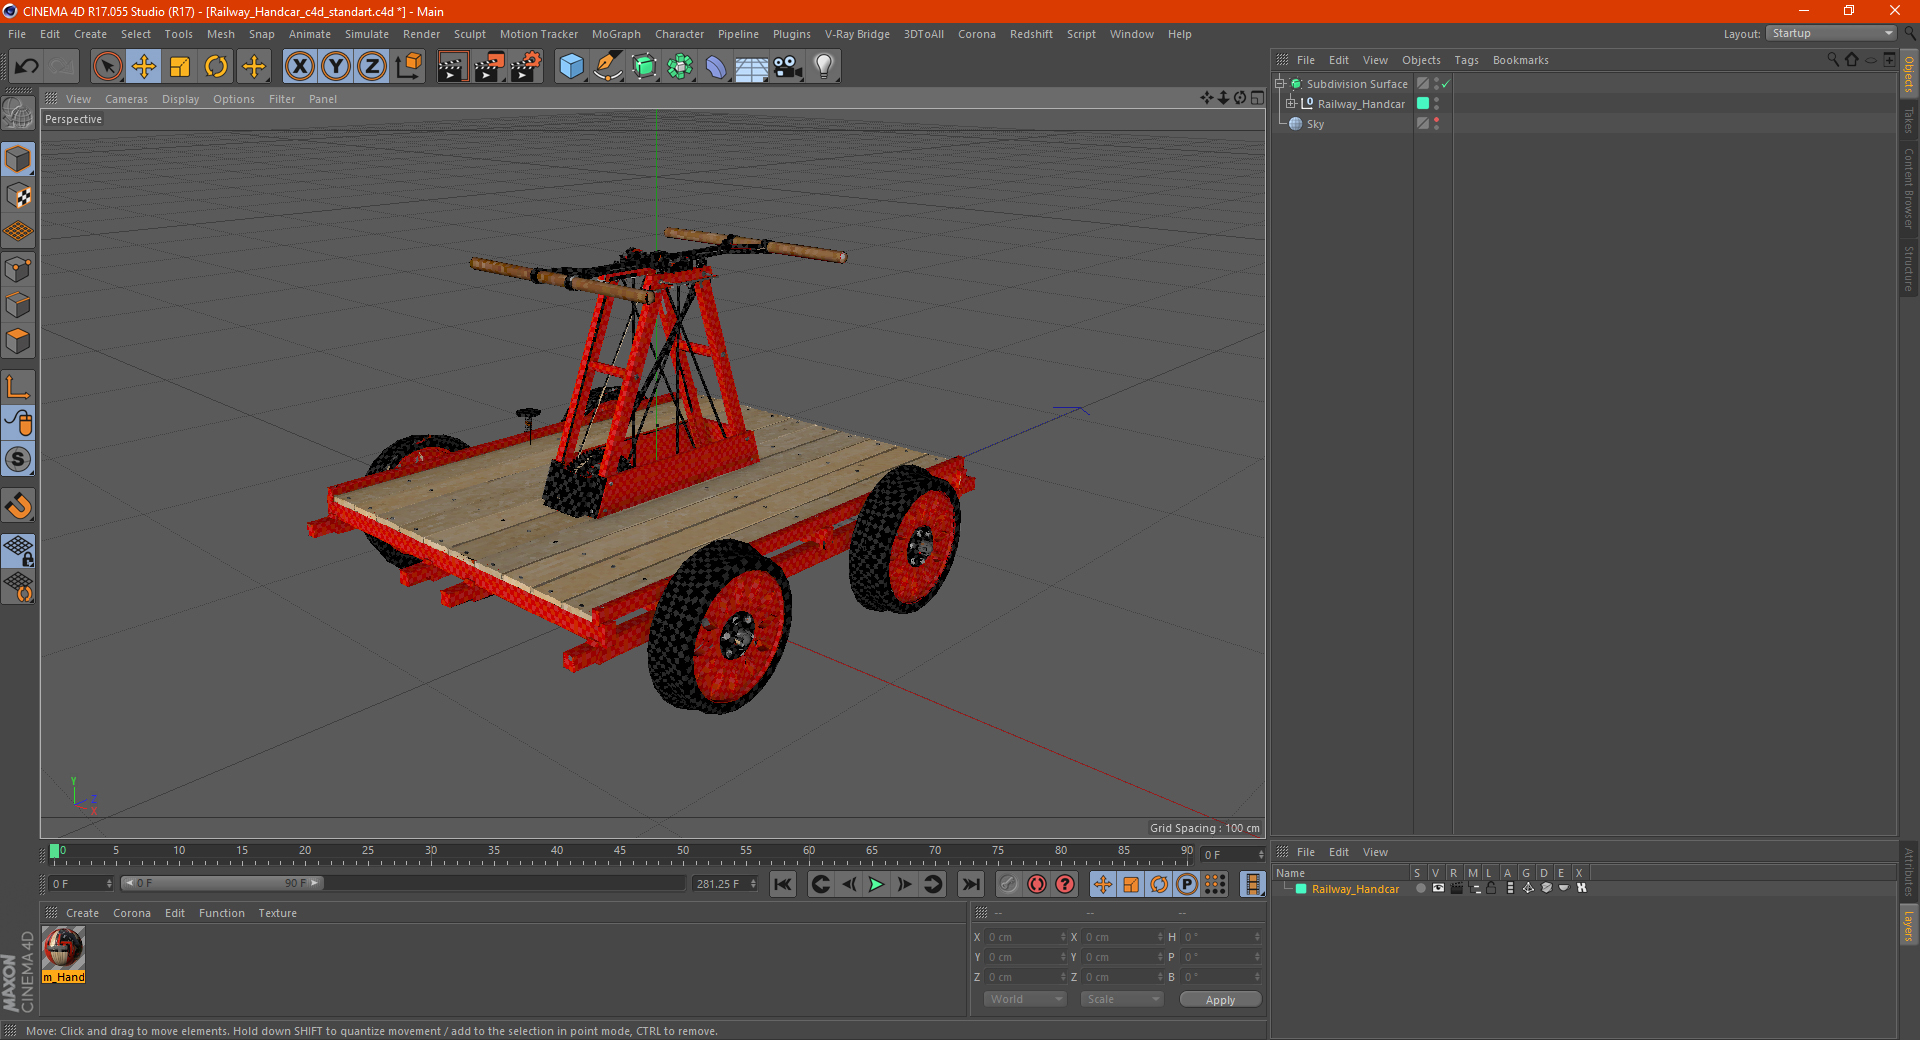Click Function in material manager
This screenshot has width=1920, height=1040.
(x=221, y=913)
